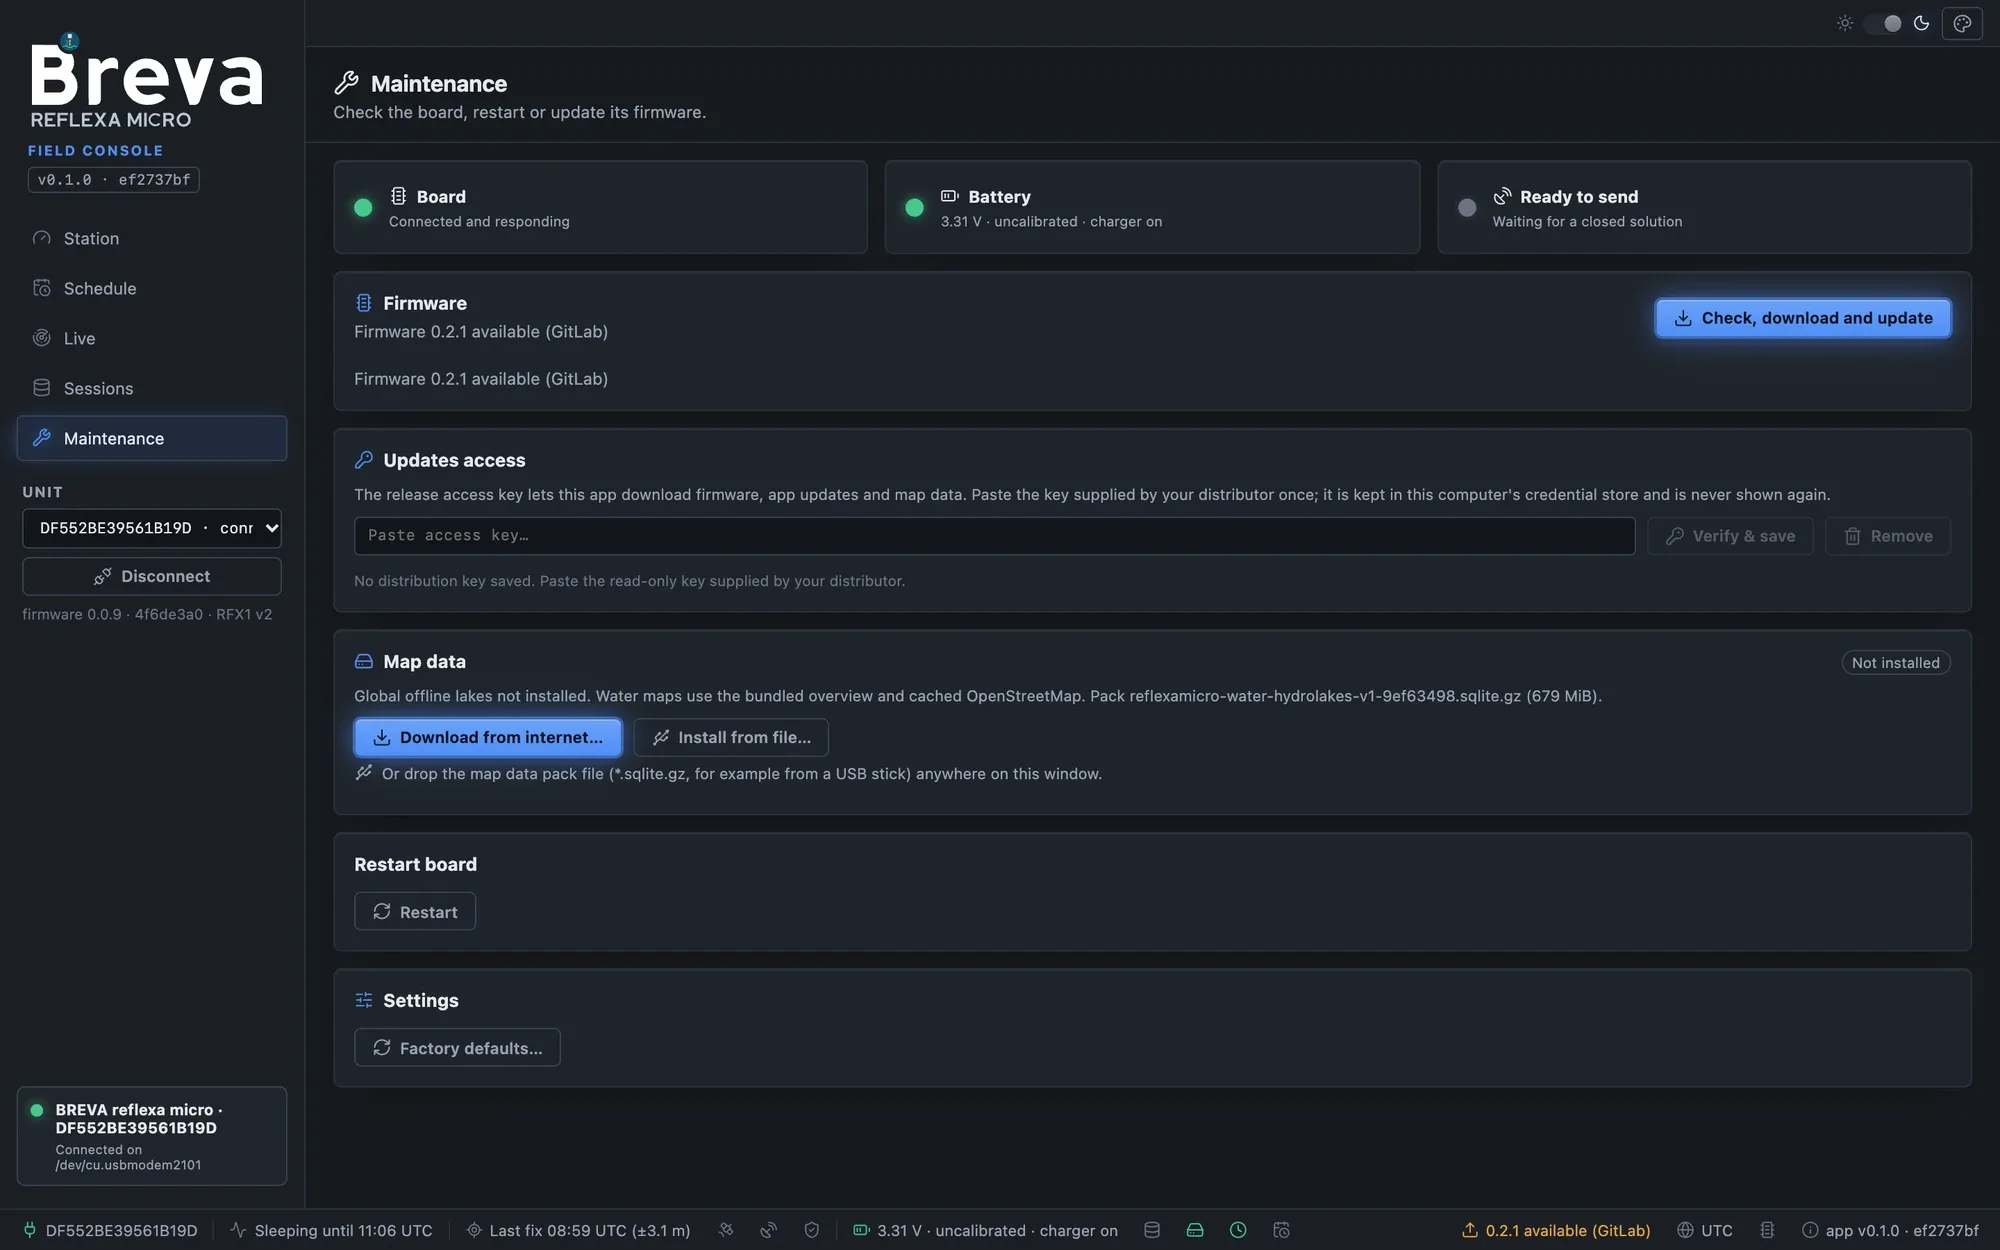Expand the Unit selector dropdown
This screenshot has width=2000, height=1250.
[x=152, y=528]
